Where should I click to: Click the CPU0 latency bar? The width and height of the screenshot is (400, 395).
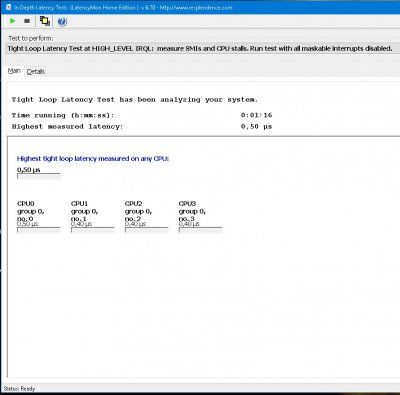(39, 230)
